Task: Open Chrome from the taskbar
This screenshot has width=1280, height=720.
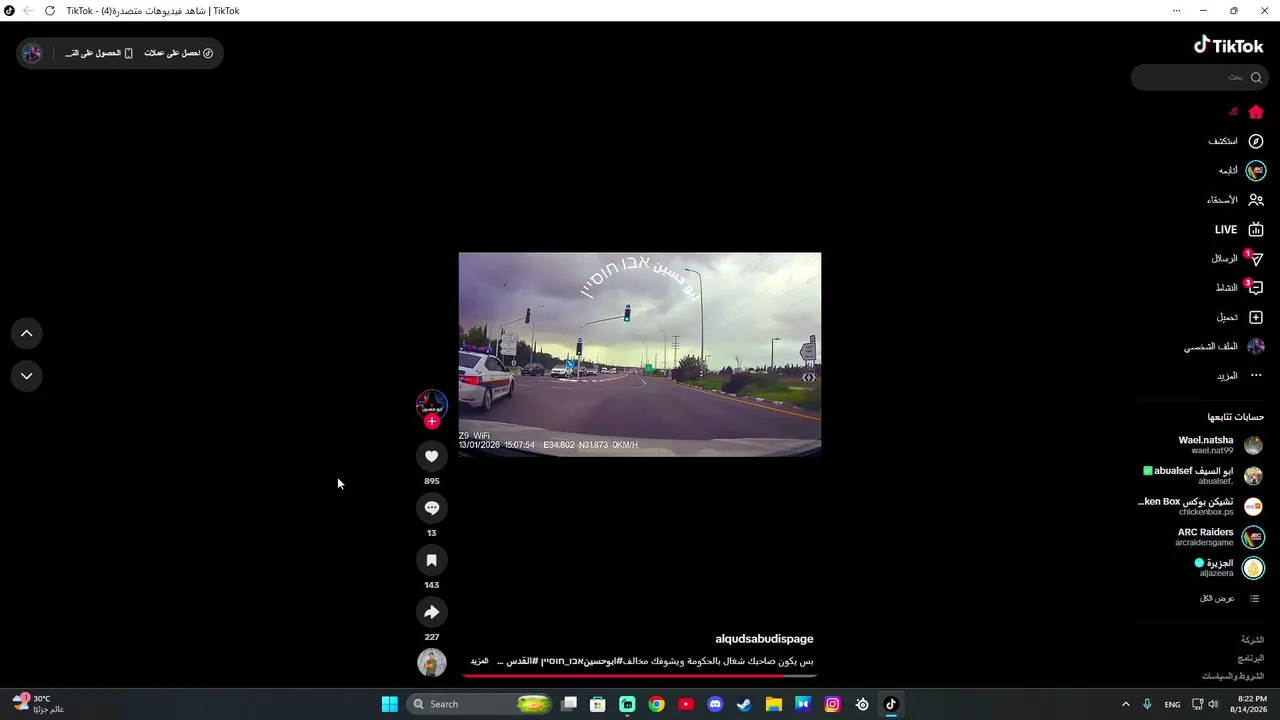Action: pos(656,704)
